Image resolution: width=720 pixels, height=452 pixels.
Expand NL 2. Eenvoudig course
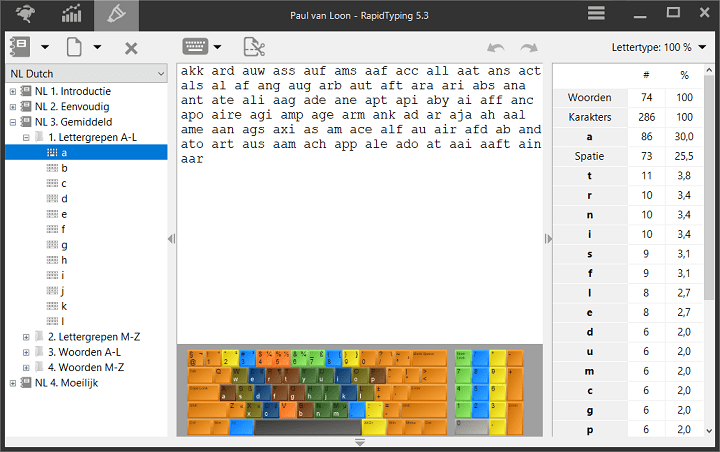point(13,107)
